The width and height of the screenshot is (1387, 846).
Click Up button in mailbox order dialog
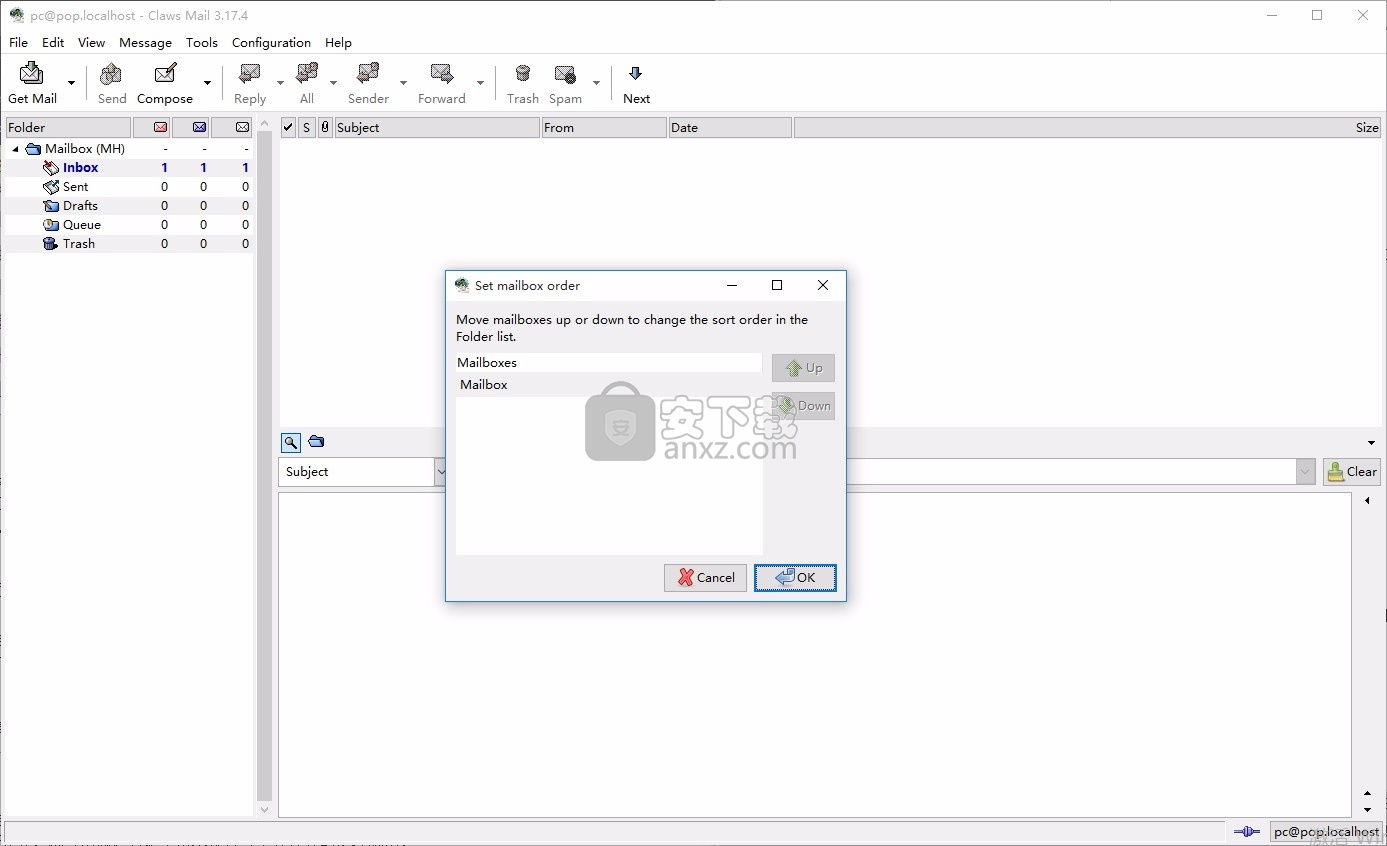point(803,368)
